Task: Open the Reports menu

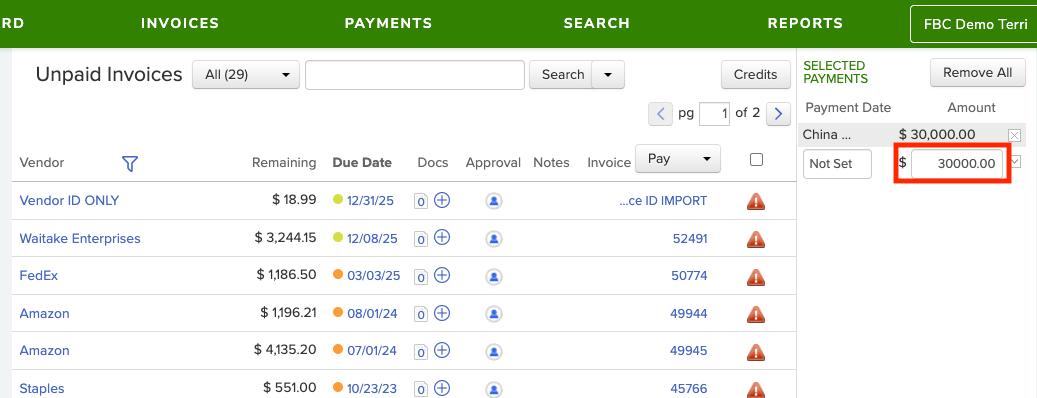Action: (x=805, y=23)
